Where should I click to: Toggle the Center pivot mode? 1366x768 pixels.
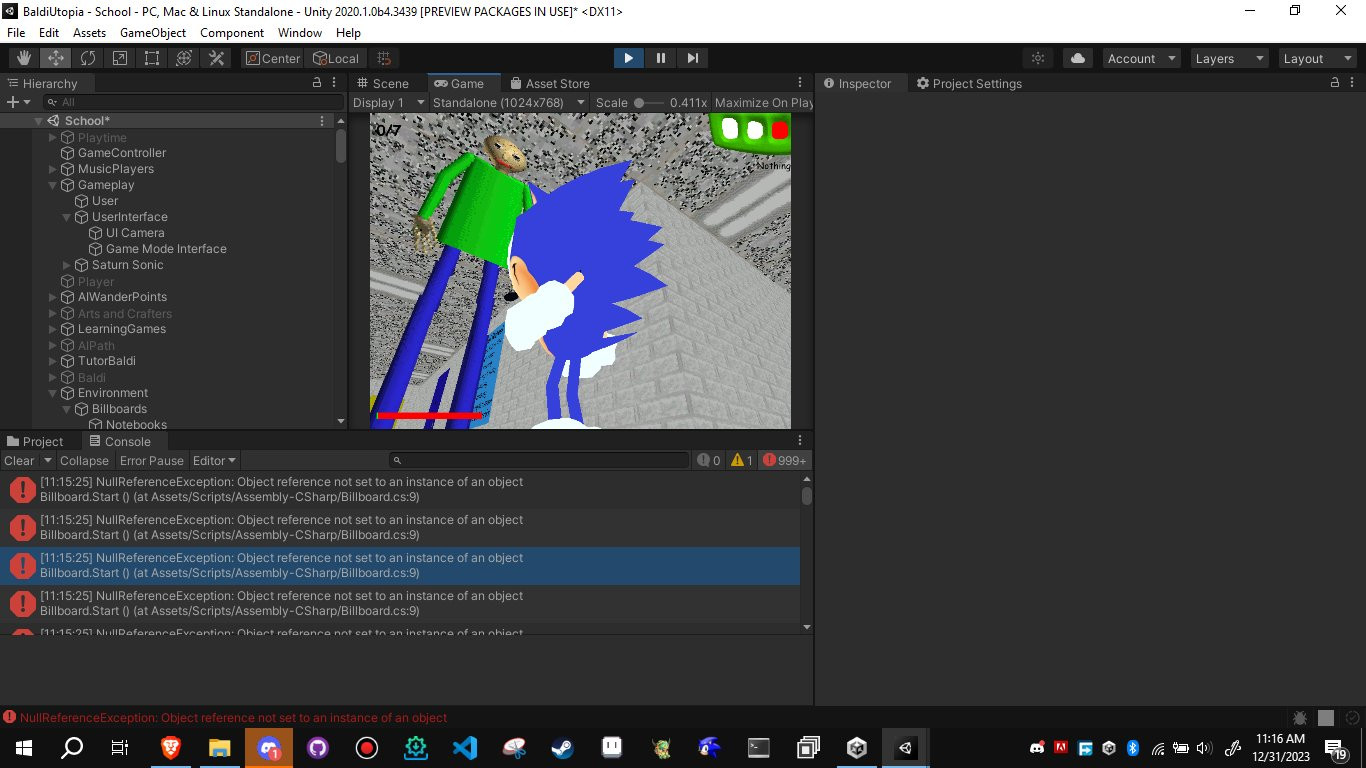272,58
